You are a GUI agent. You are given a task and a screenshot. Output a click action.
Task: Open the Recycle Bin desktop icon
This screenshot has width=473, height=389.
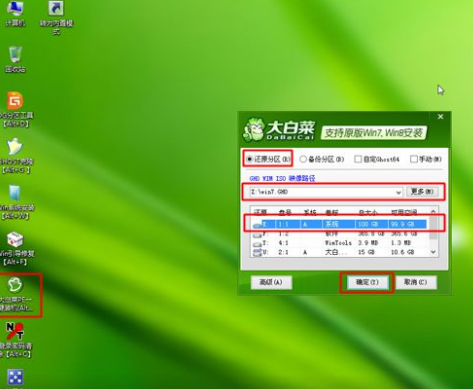15,59
